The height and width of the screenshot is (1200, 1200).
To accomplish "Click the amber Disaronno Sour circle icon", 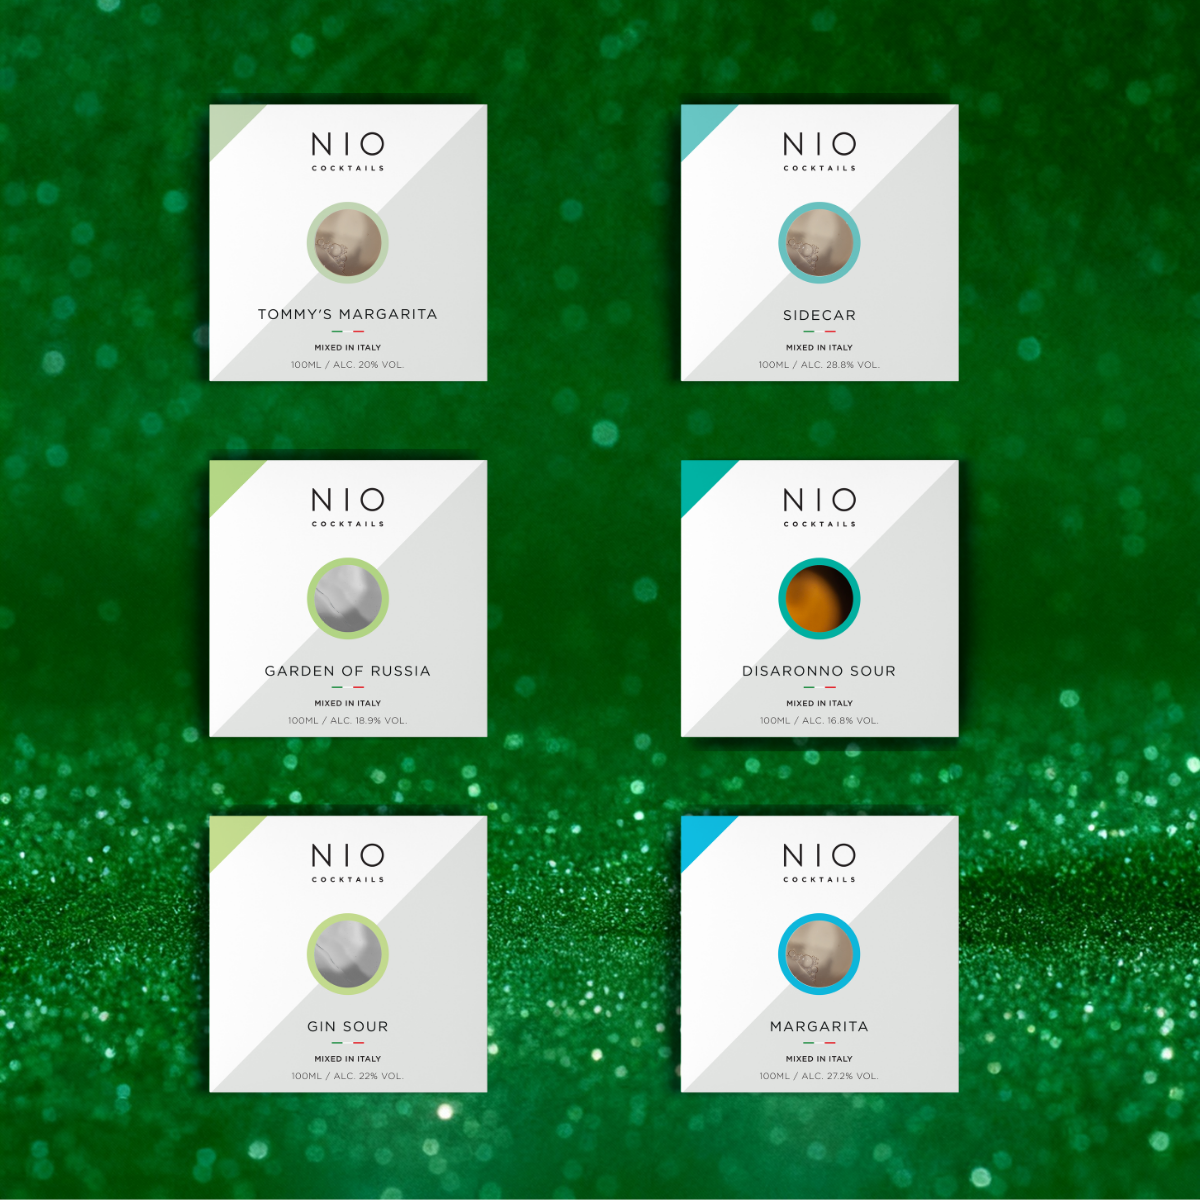I will coord(819,599).
